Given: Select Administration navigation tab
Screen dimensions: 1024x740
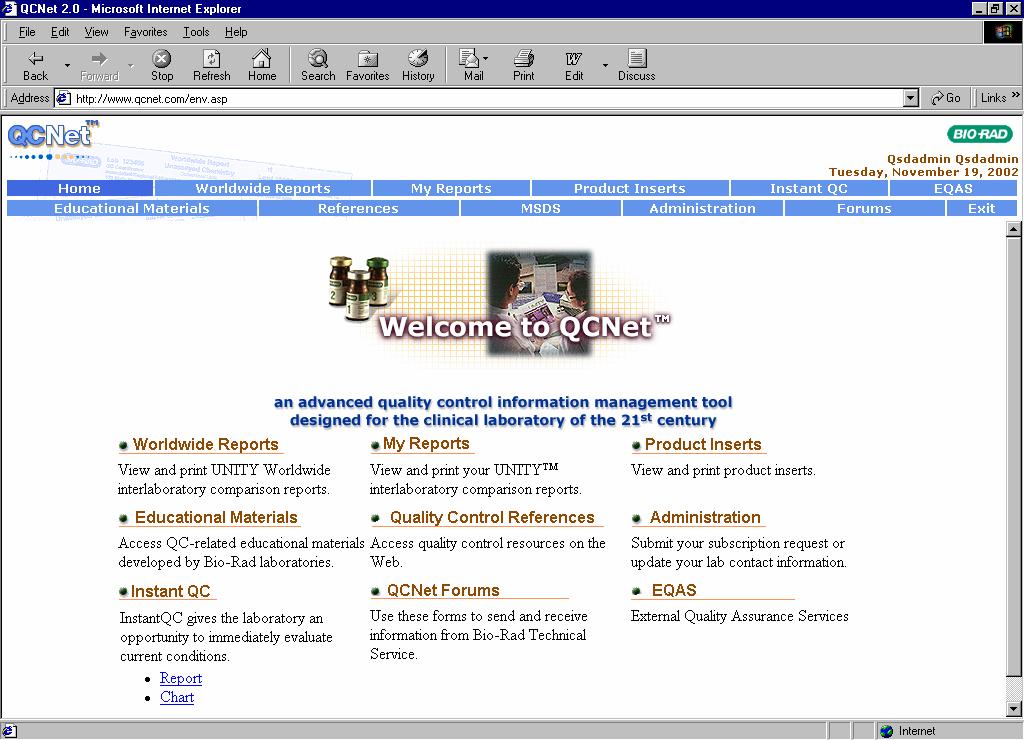Looking at the screenshot, I should click(702, 208).
